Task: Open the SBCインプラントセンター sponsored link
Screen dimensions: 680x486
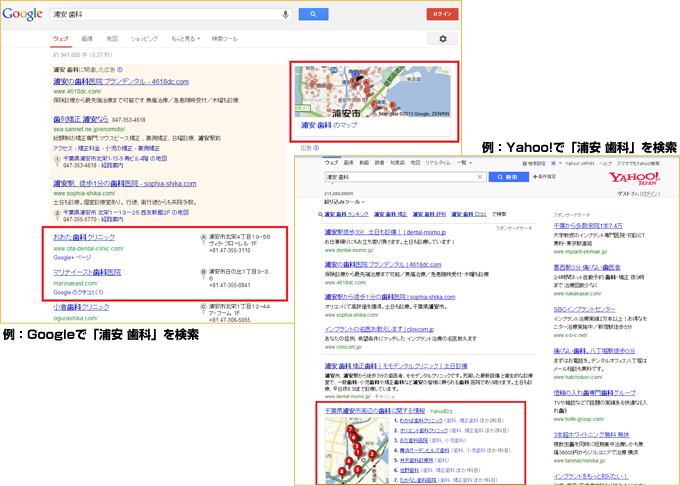Action: click(x=584, y=310)
